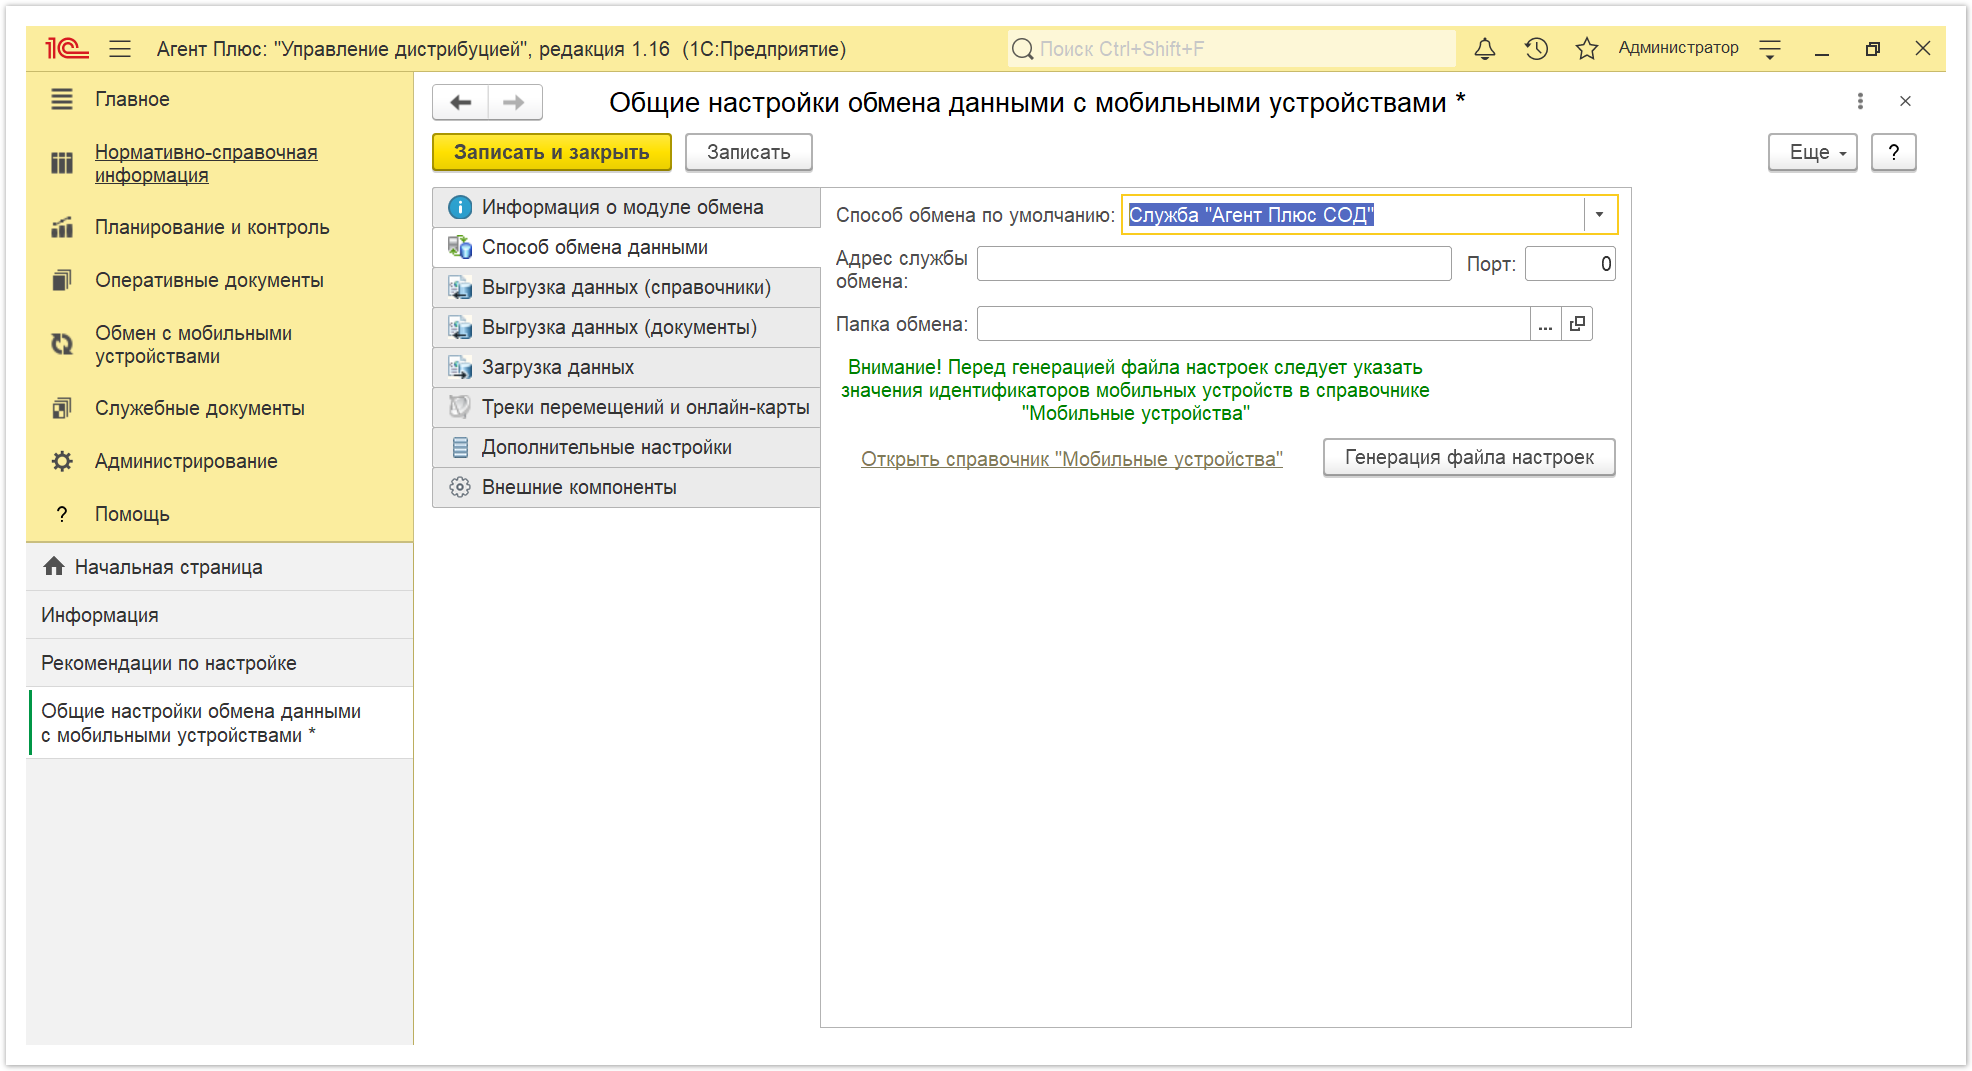Click the Главное lines icon

62,99
